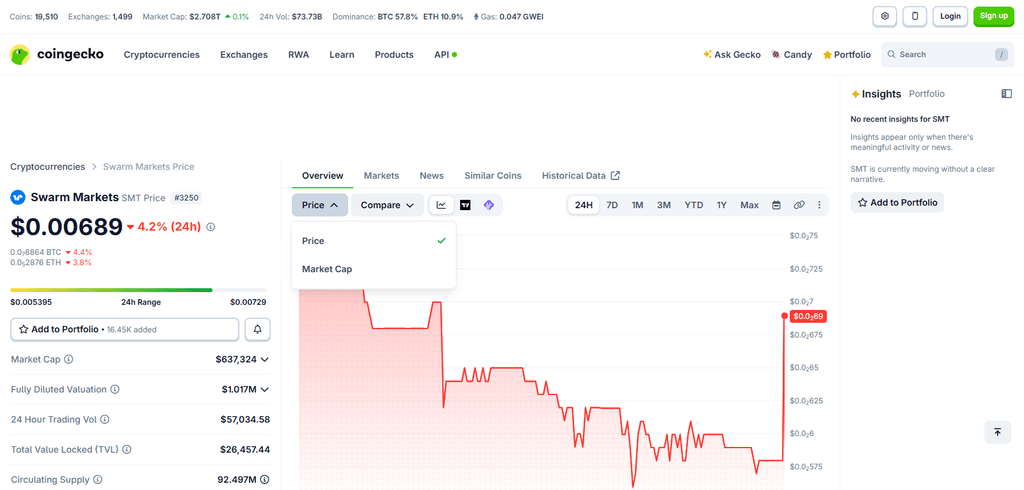Viewport: 1024px width, 490px height.
Task: Add to Portfolio under 24h range
Action: pos(125,330)
